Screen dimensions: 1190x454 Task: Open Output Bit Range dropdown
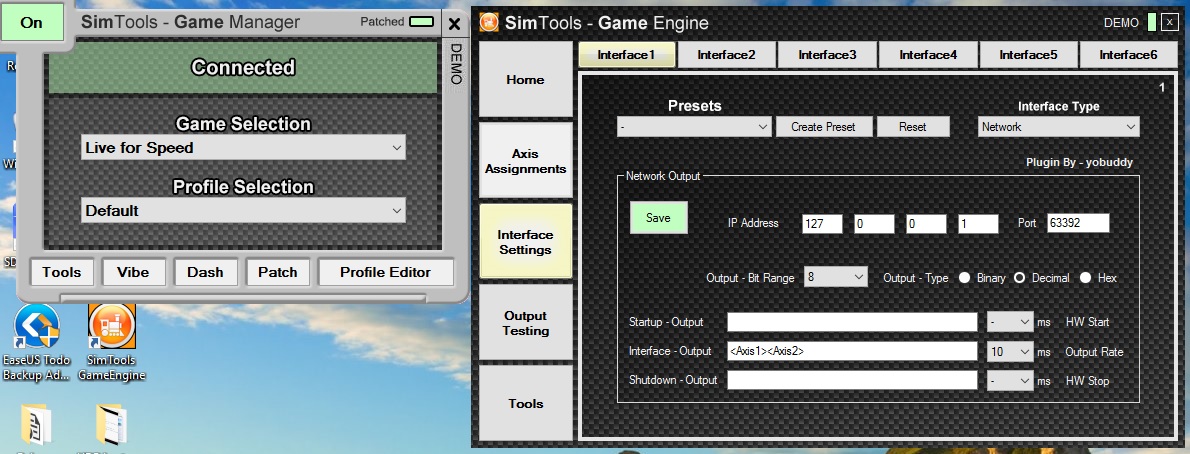(x=836, y=277)
